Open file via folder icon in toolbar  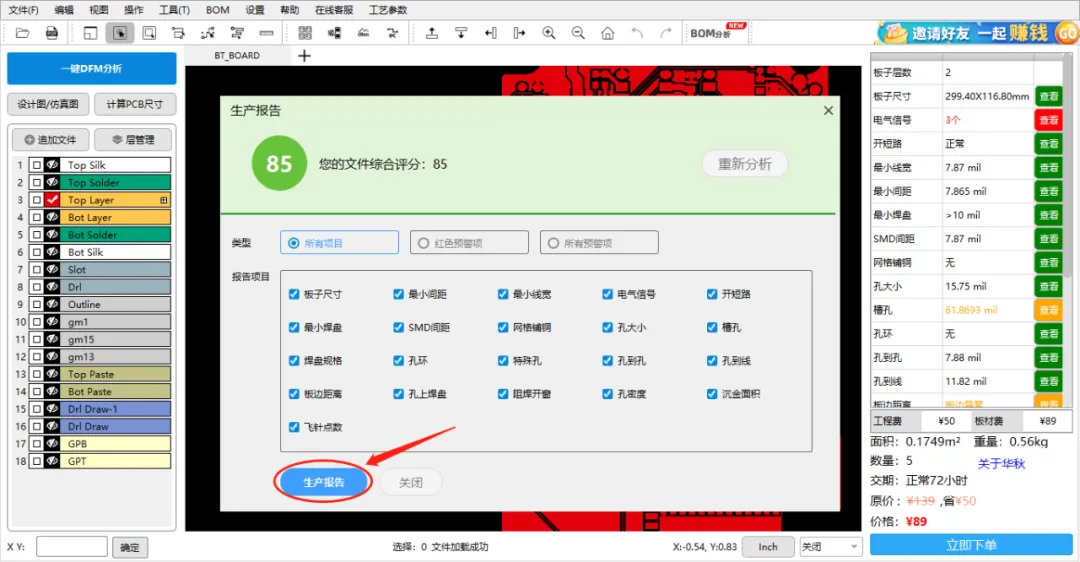click(x=22, y=33)
